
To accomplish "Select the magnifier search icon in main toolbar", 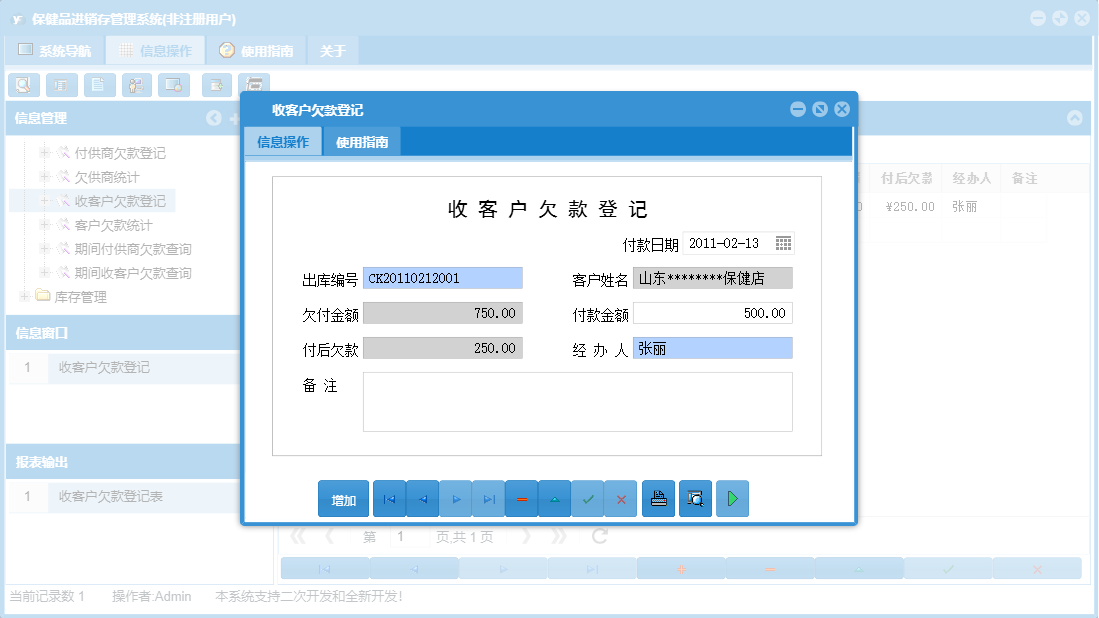I will (x=23, y=85).
